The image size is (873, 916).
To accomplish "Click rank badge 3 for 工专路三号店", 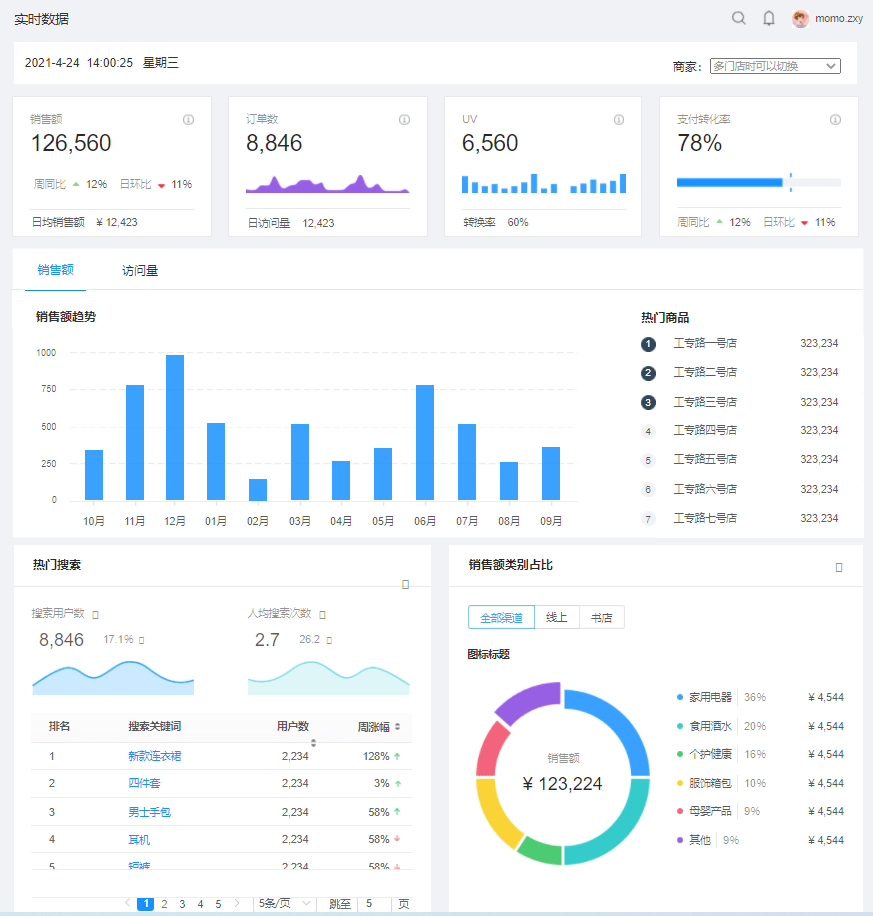I will click(648, 402).
